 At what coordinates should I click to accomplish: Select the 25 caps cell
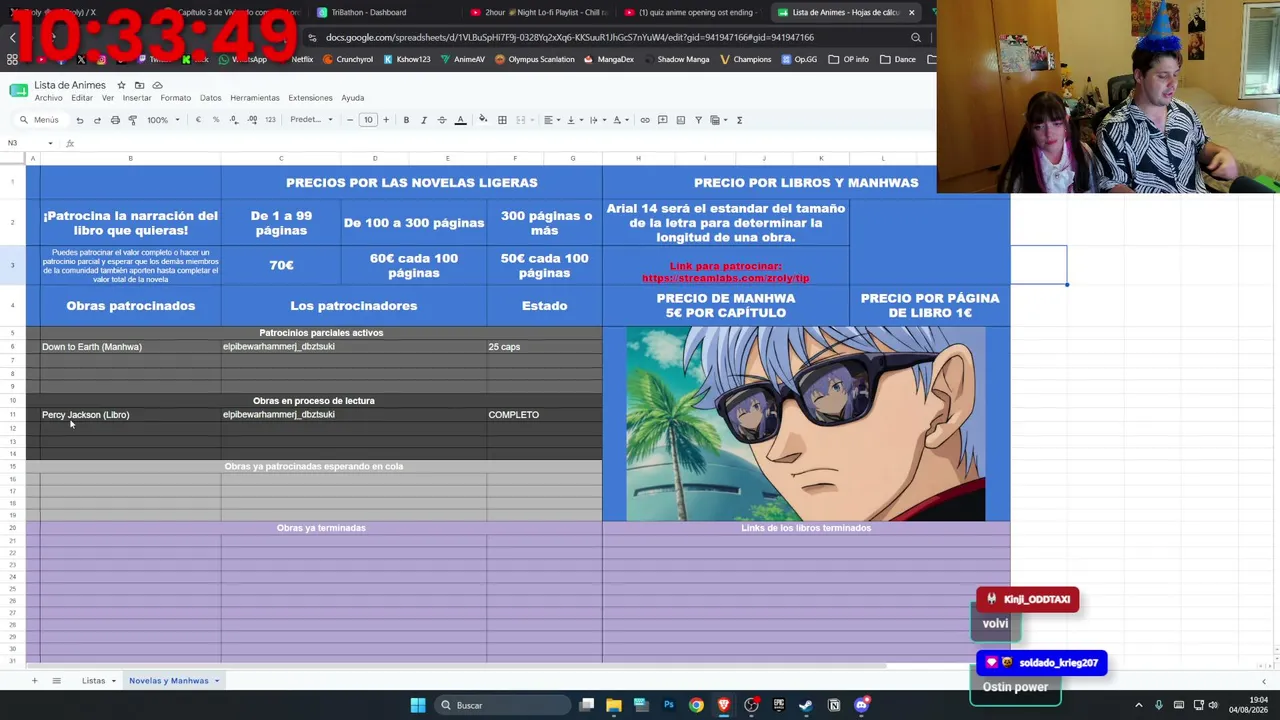point(544,347)
